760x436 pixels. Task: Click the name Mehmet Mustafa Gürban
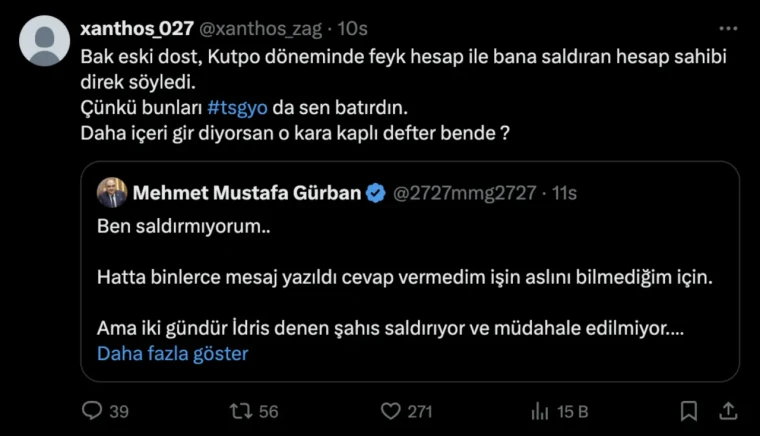tap(246, 193)
